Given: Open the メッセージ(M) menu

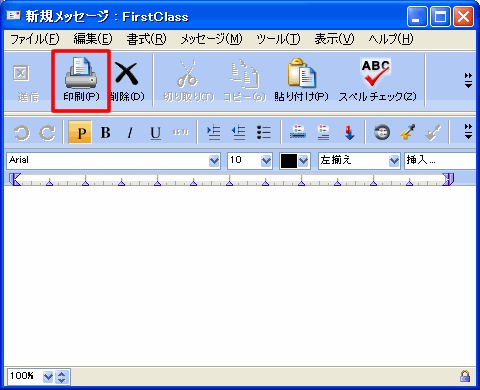Looking at the screenshot, I should (211, 39).
